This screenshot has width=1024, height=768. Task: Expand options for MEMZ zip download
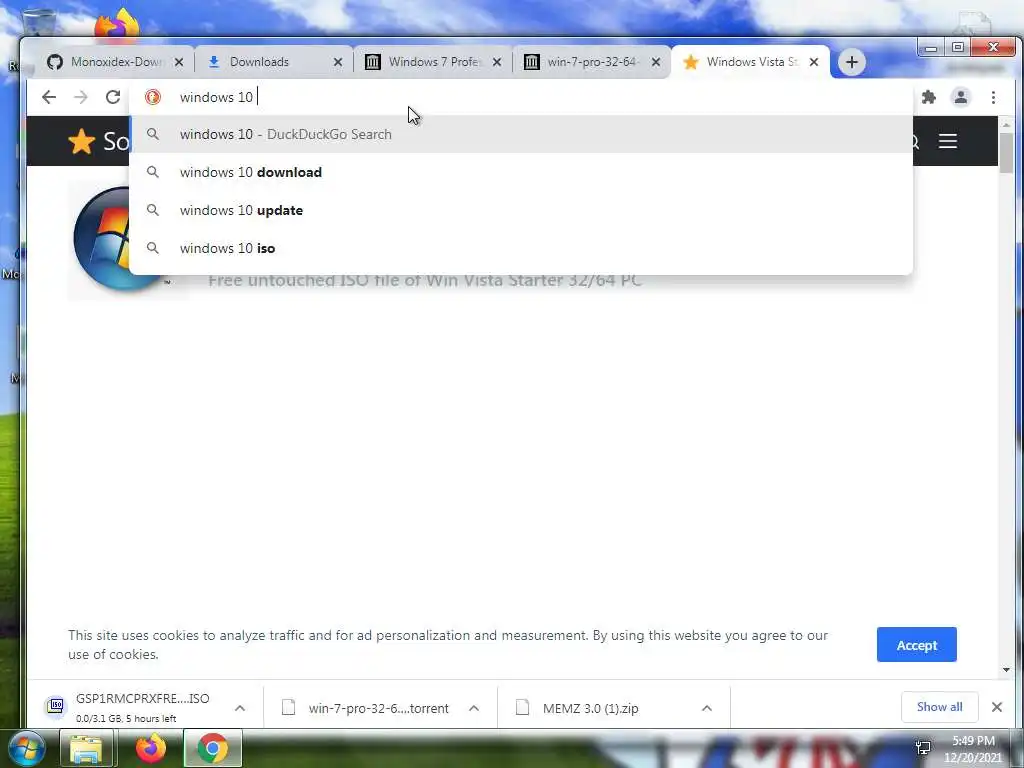(707, 708)
